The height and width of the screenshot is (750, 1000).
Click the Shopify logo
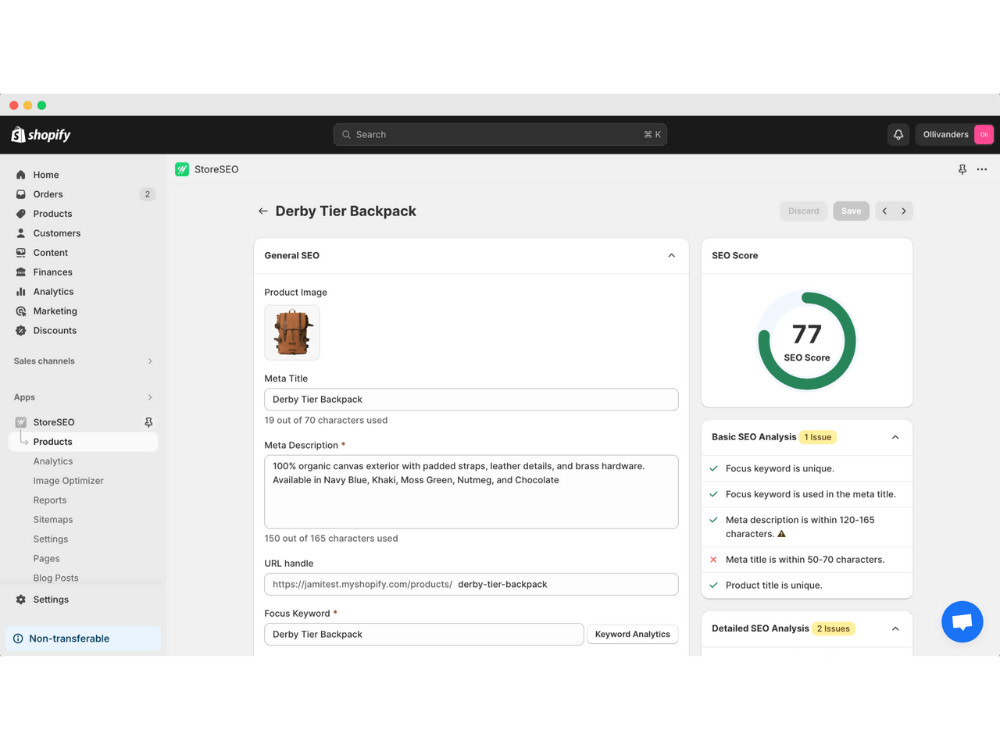pyautogui.click(x=41, y=135)
